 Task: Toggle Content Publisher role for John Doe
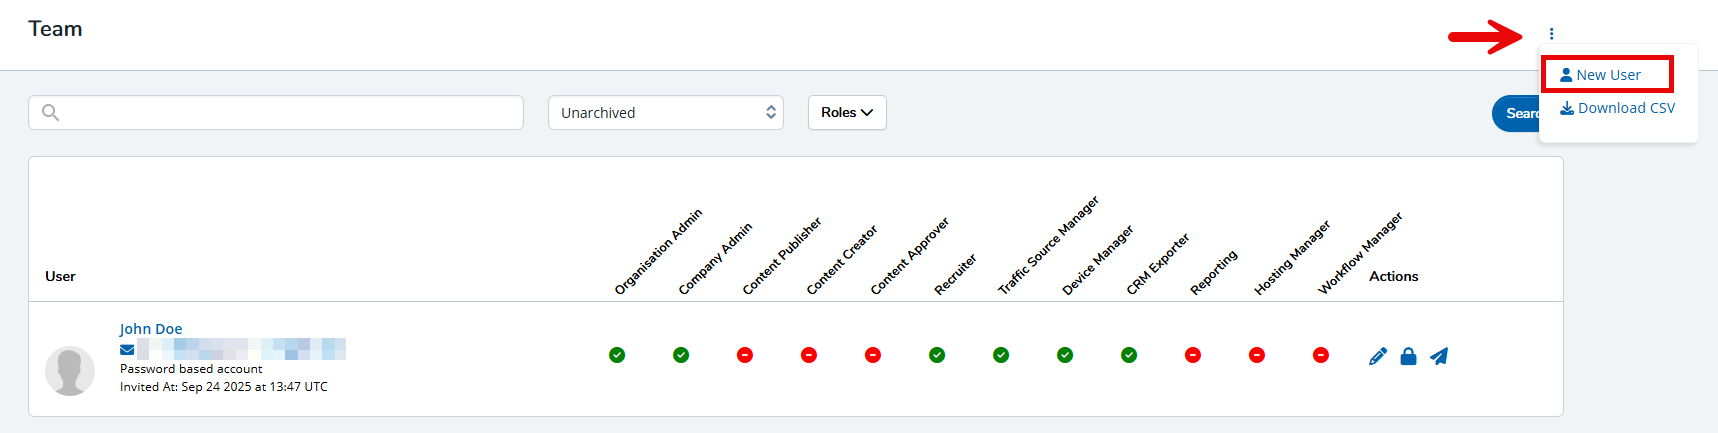click(745, 355)
